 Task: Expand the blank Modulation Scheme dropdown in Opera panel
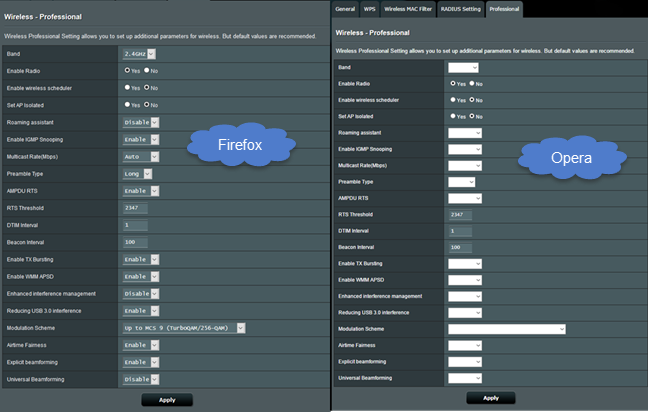click(x=507, y=329)
